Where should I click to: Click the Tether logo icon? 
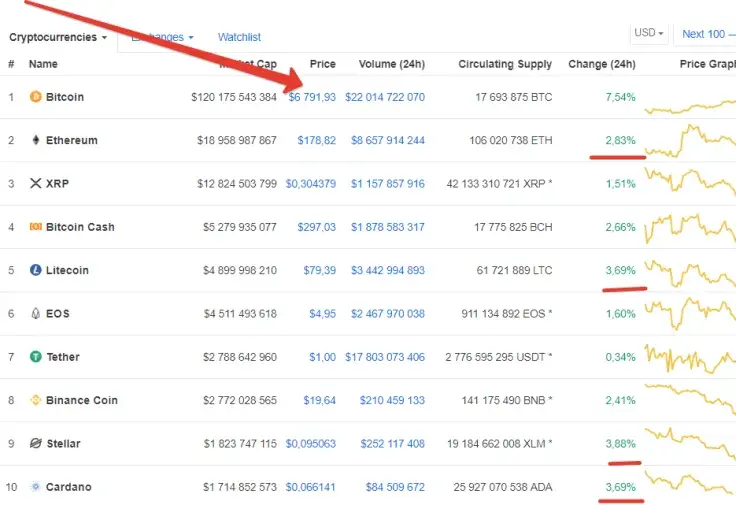36,357
